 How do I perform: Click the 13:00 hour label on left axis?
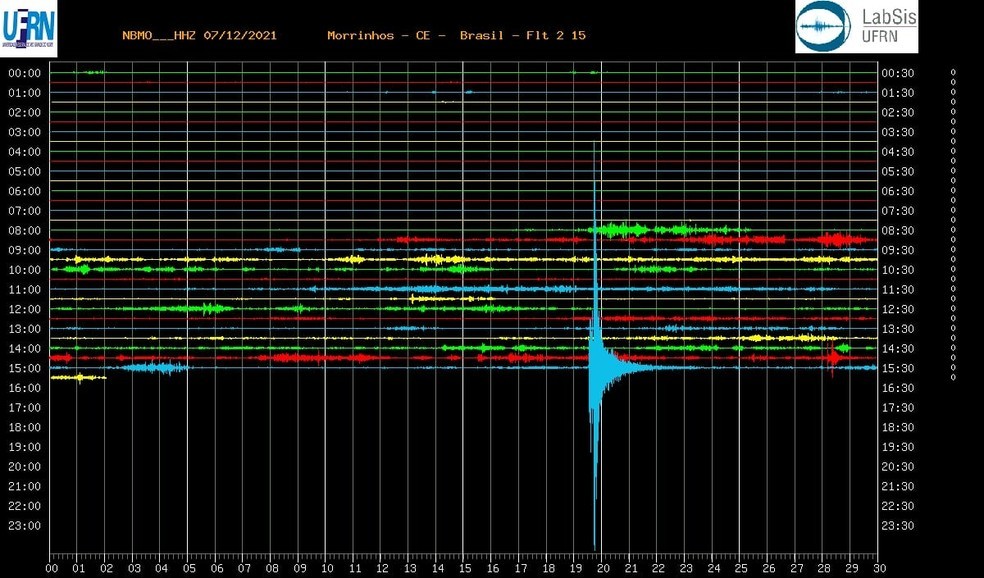24,329
